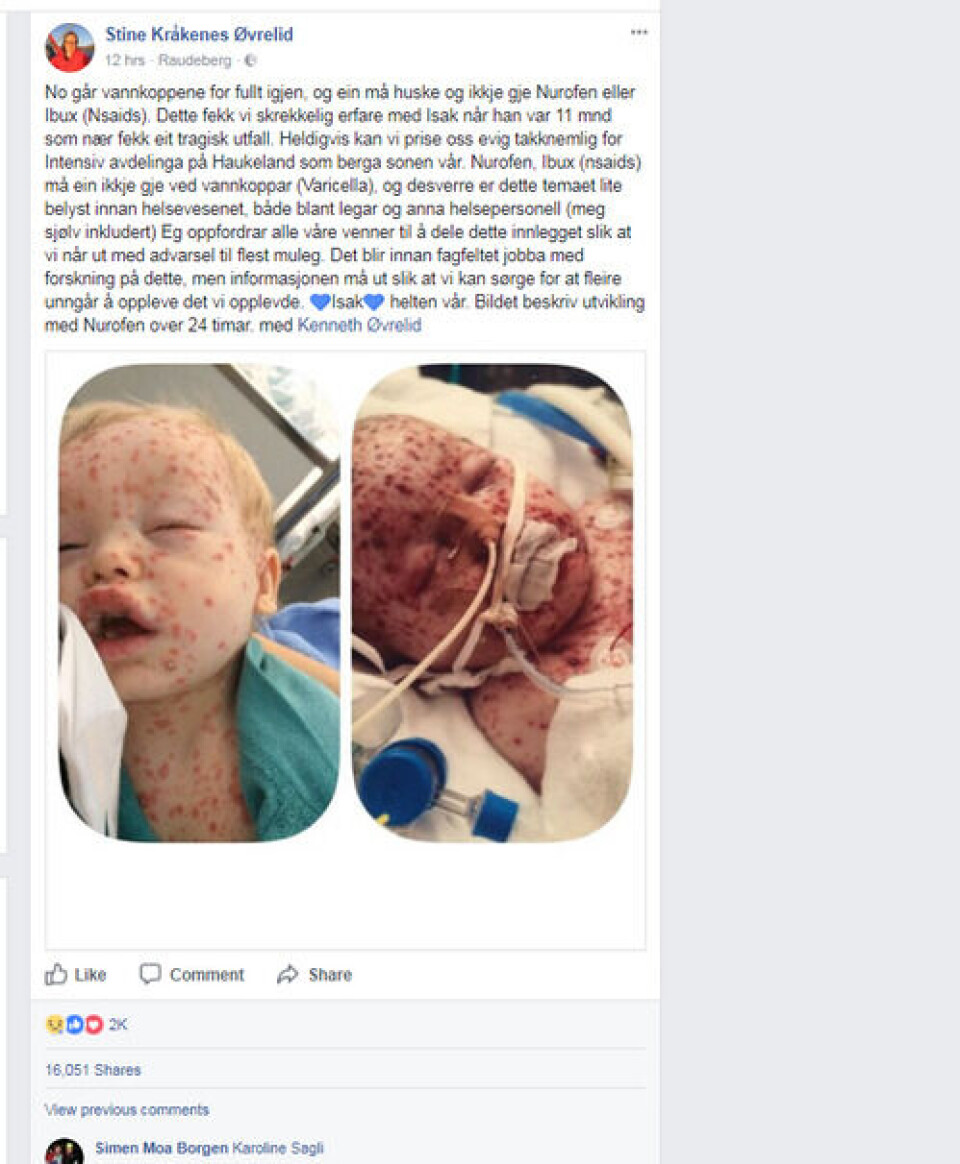Open the left photo of the baby
The image size is (960, 1164).
(199, 603)
